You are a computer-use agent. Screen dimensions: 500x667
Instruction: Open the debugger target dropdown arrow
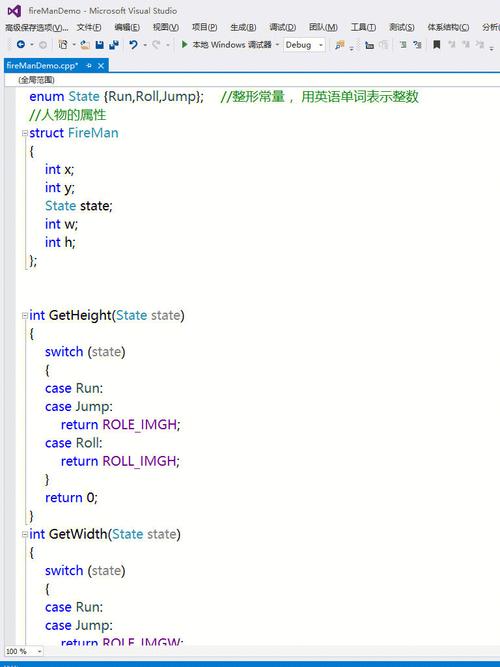(x=277, y=44)
